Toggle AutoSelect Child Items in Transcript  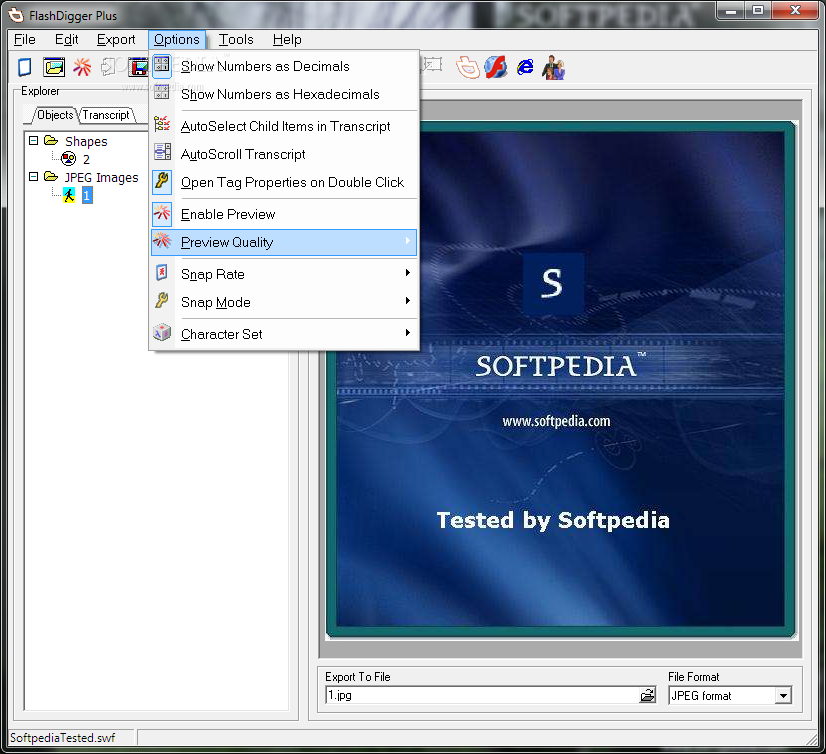point(284,126)
